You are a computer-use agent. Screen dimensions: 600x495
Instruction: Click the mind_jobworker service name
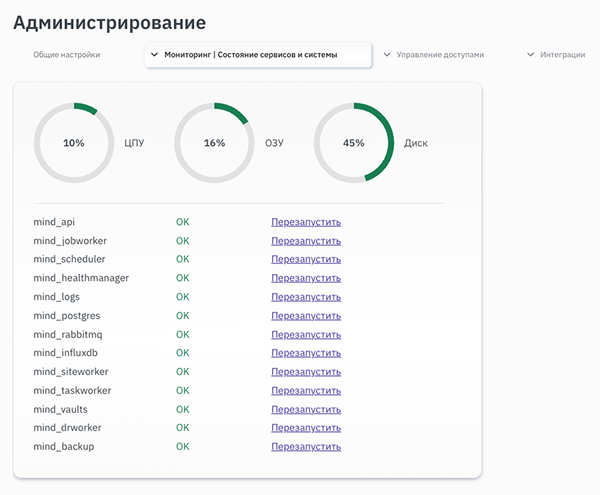tap(70, 241)
